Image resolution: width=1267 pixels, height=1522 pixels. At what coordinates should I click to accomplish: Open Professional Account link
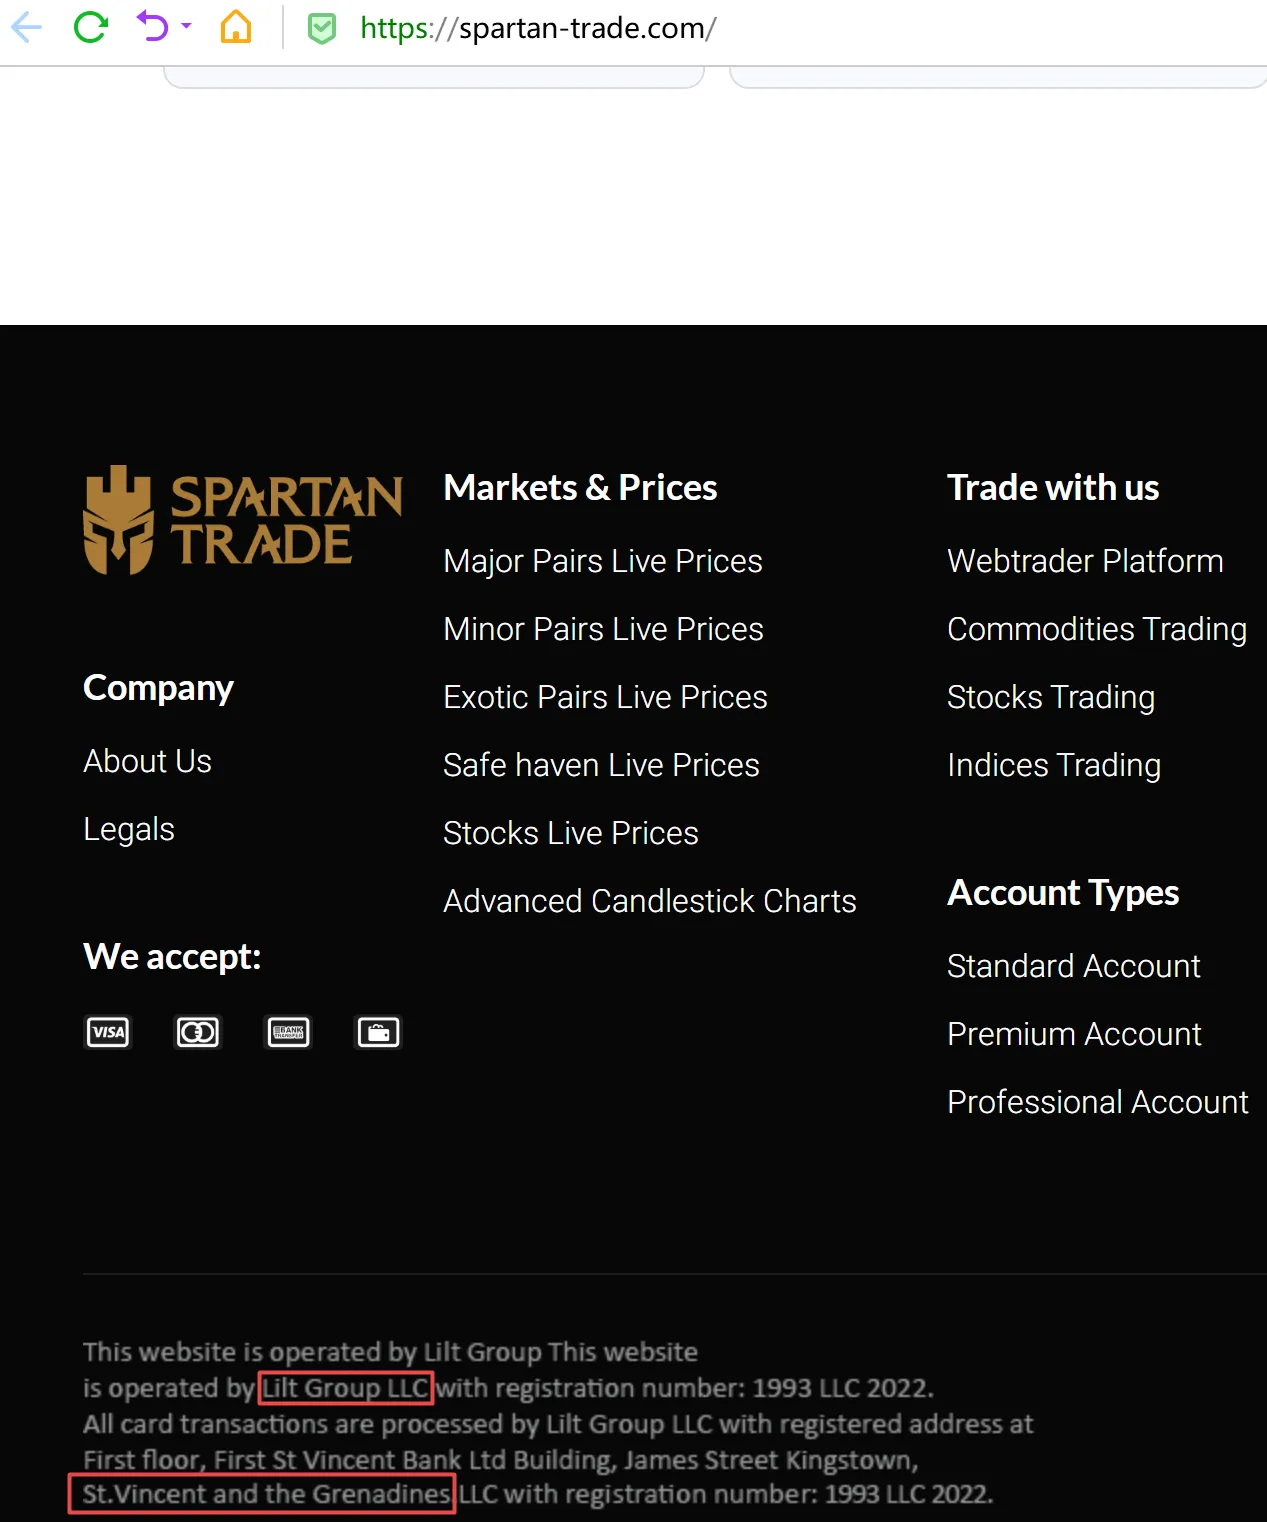tap(1098, 1102)
